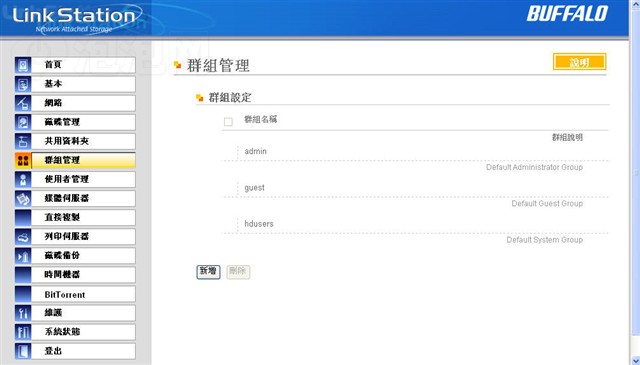Open the 直接複製 menu entry

(x=75, y=218)
